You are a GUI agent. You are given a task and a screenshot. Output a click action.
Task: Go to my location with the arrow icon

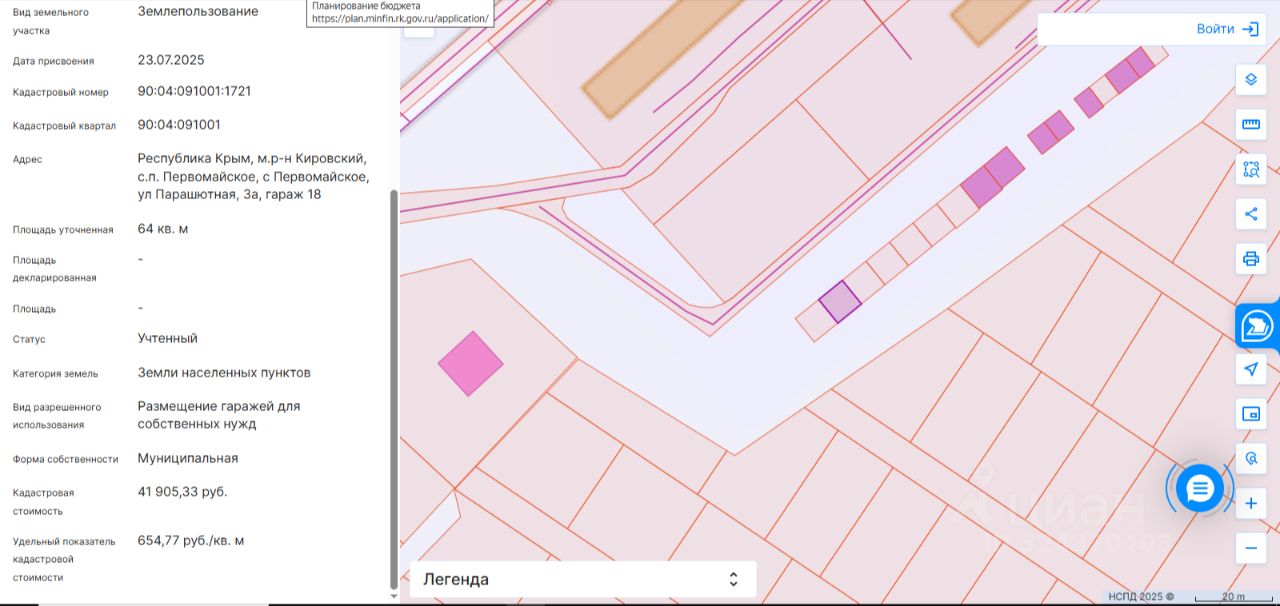(x=1250, y=369)
